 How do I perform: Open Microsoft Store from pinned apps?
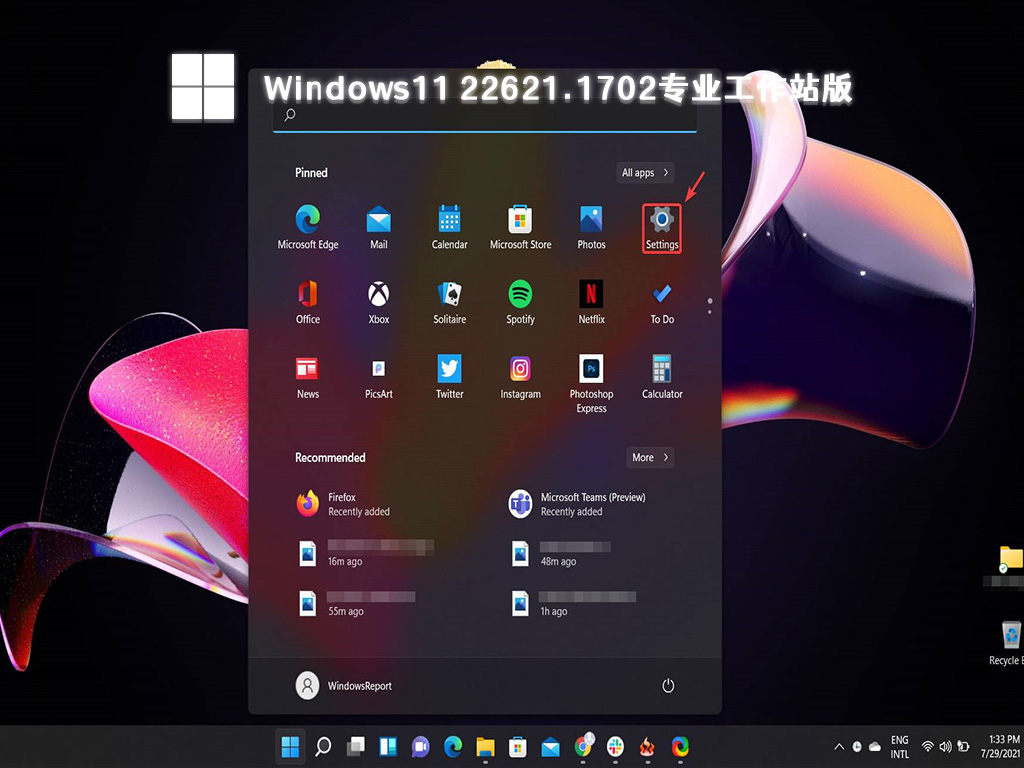pyautogui.click(x=520, y=227)
